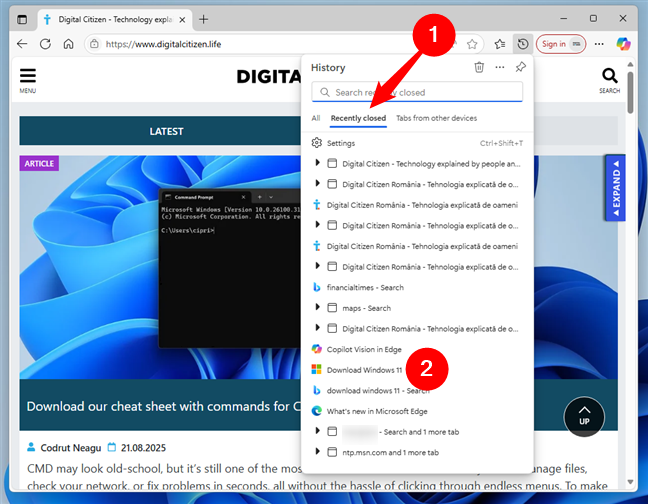Launch Copilot from the toolbar
648x504 pixels.
(x=623, y=44)
